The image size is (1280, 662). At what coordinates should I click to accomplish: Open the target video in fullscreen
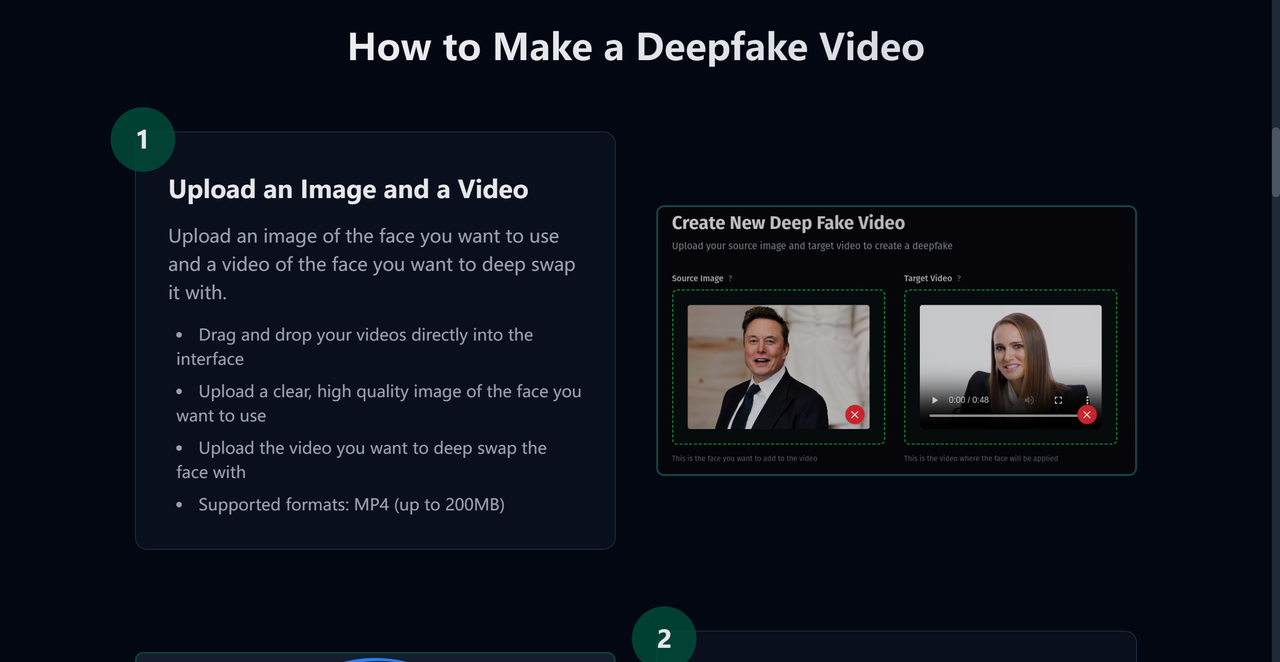[x=1059, y=400]
